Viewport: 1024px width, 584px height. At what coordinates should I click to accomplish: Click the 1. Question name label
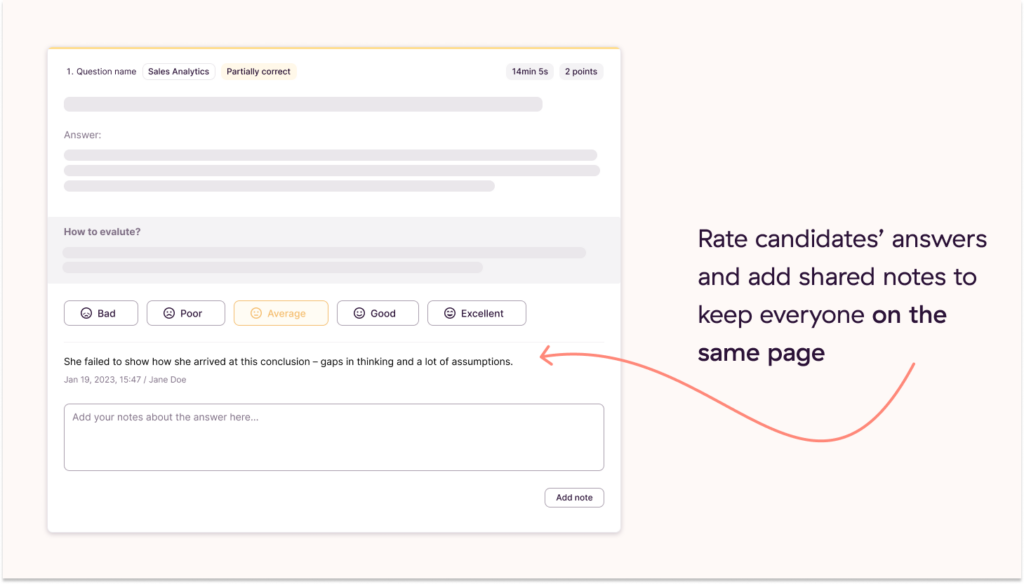[100, 72]
